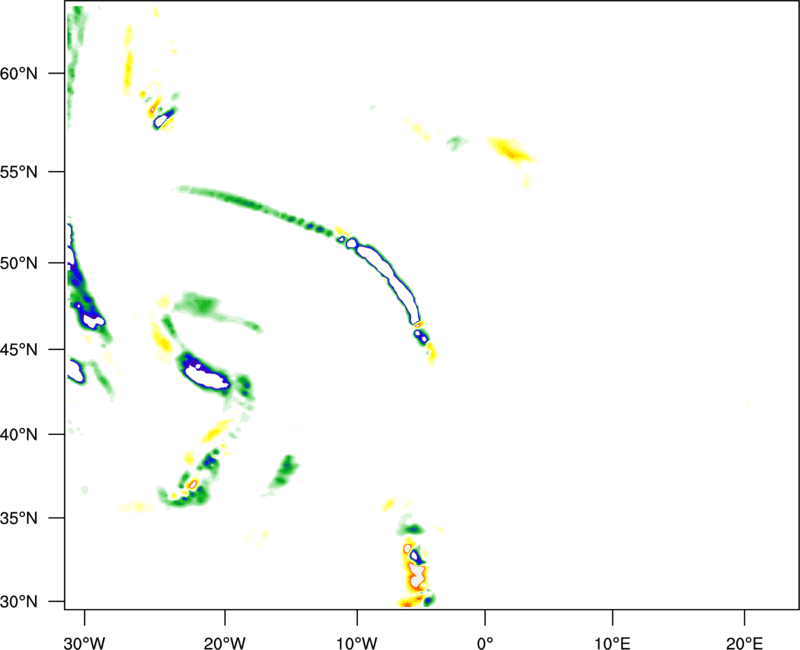Click the 35°N latitude label

19,518
